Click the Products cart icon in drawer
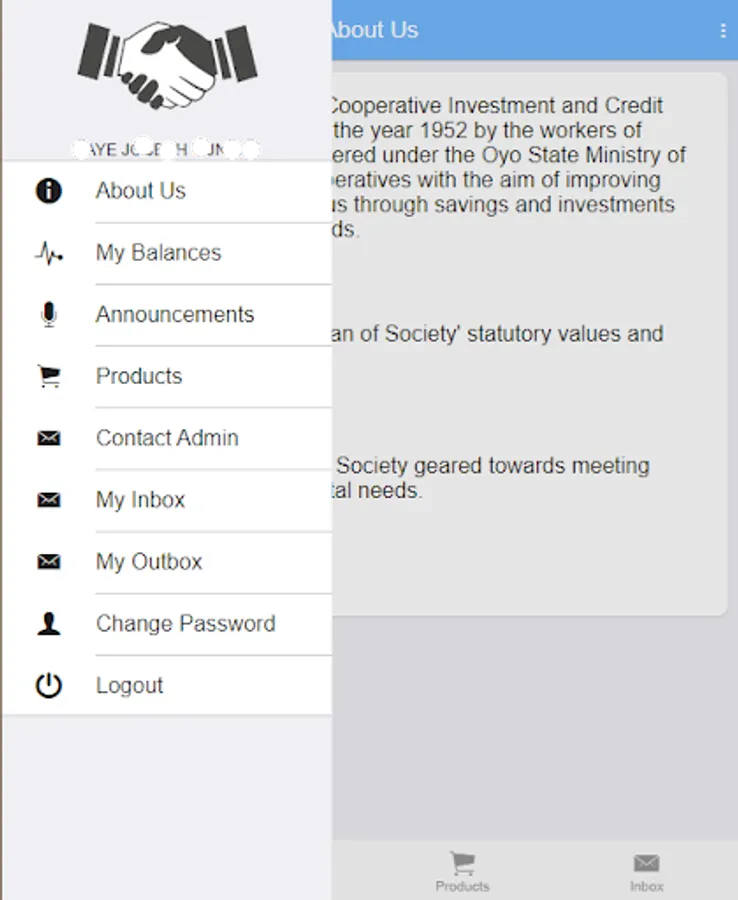The height and width of the screenshot is (900, 738). 48,377
